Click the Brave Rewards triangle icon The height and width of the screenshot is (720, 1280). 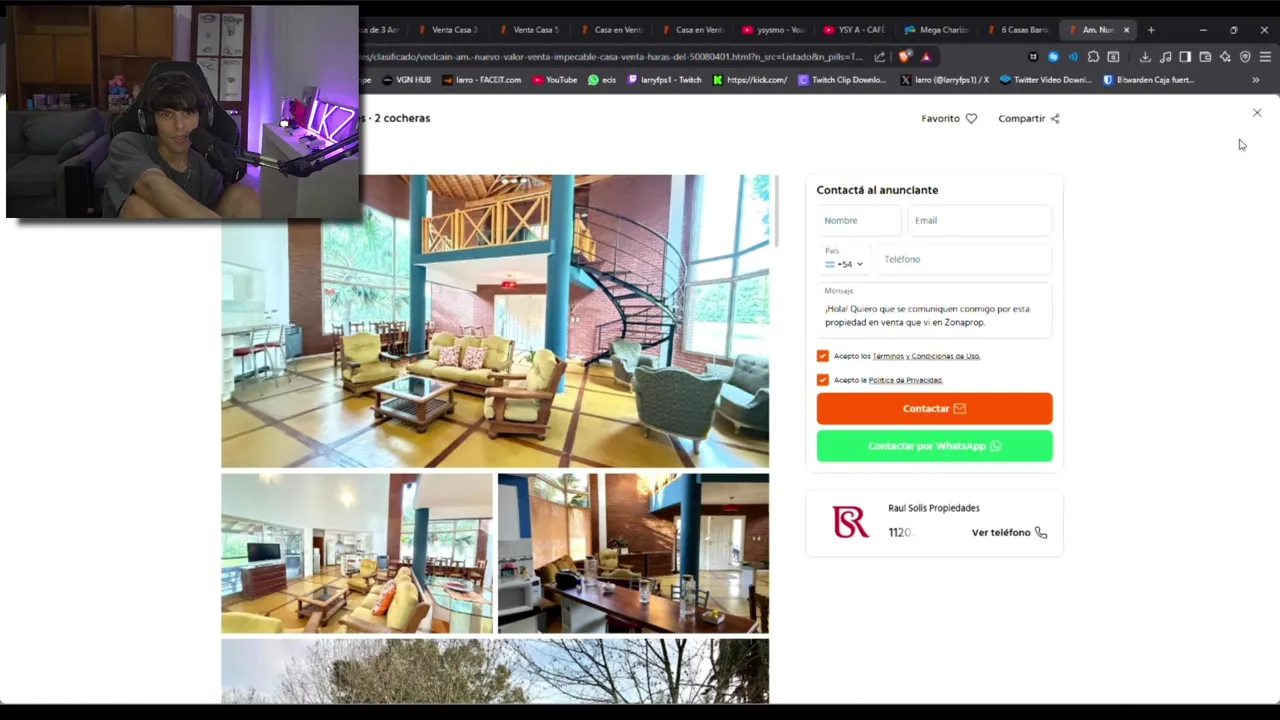pyautogui.click(x=926, y=57)
